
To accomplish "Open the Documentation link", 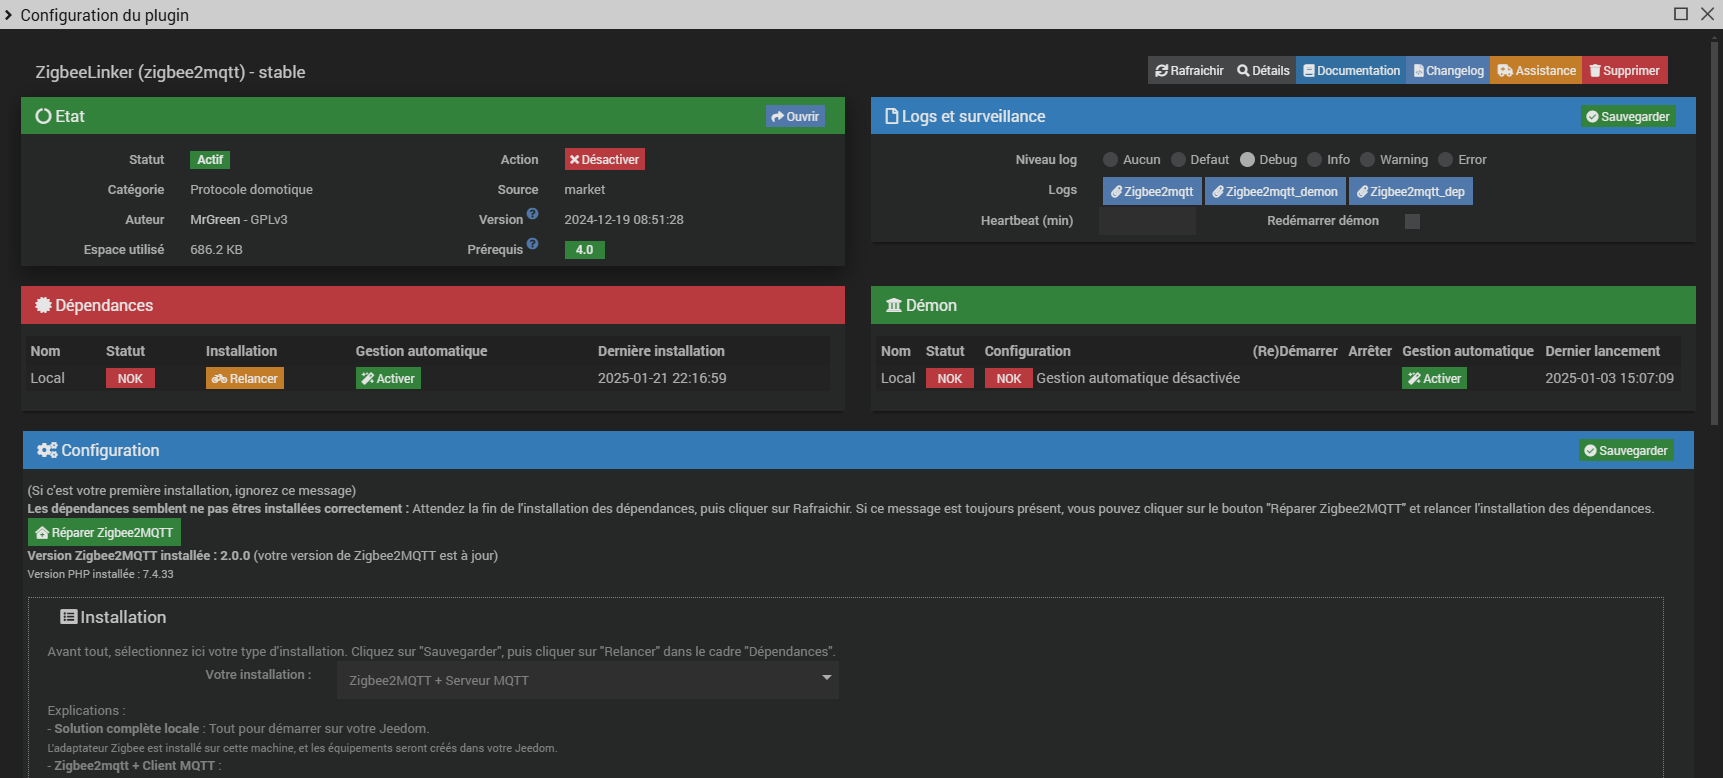I will 1351,70.
